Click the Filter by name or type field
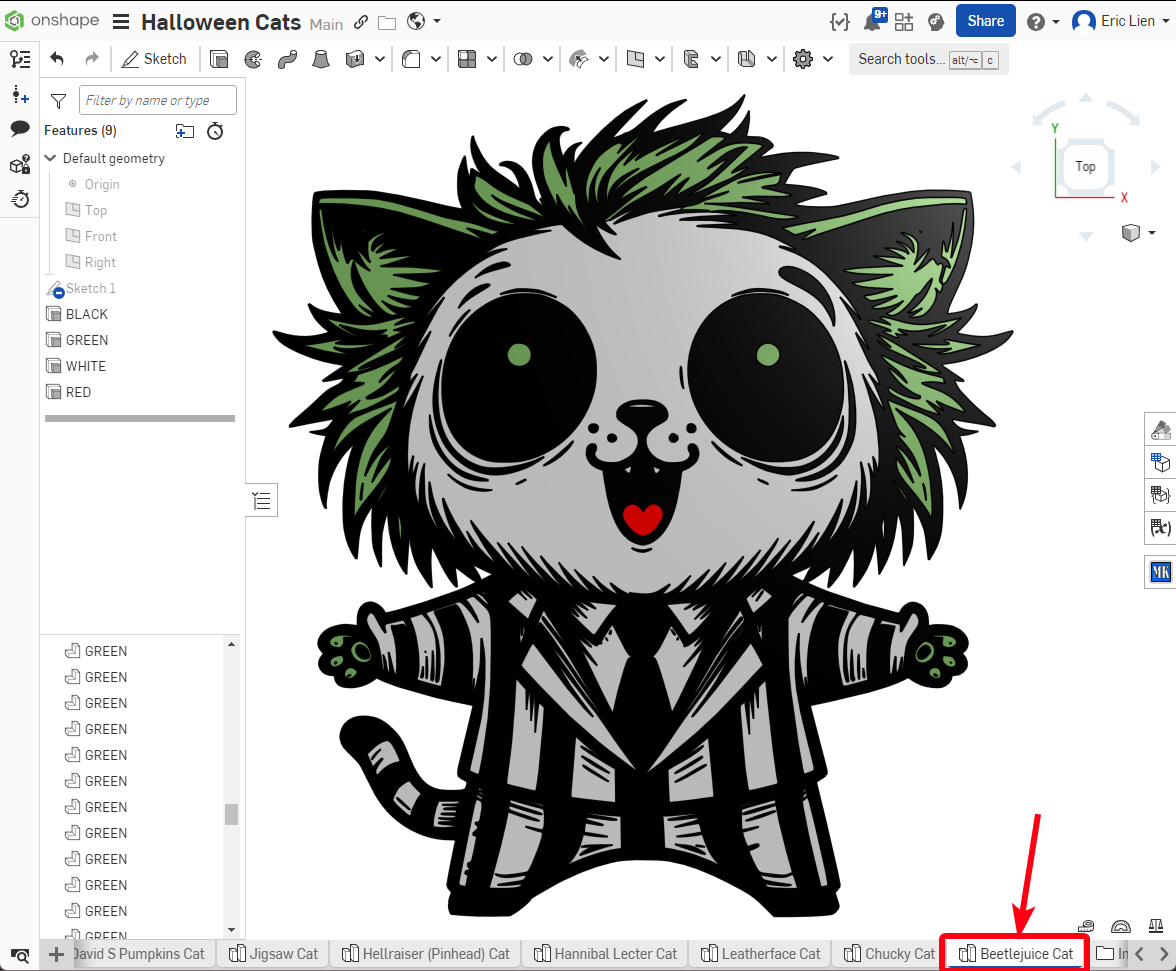1176x971 pixels. point(157,100)
